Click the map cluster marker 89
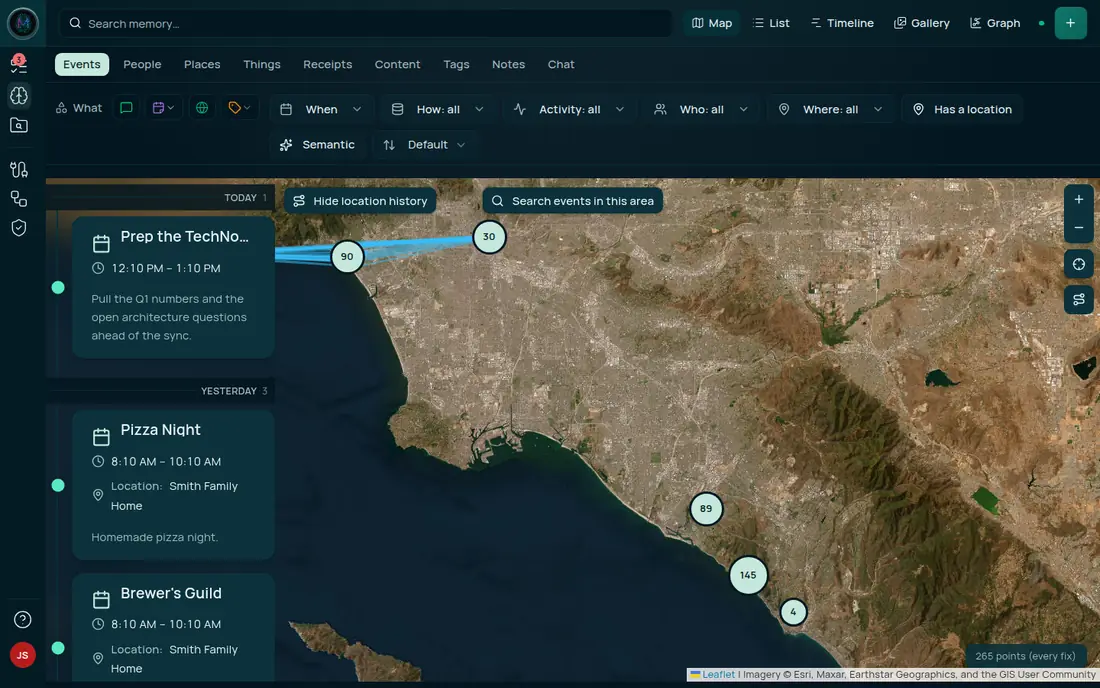 coord(706,509)
